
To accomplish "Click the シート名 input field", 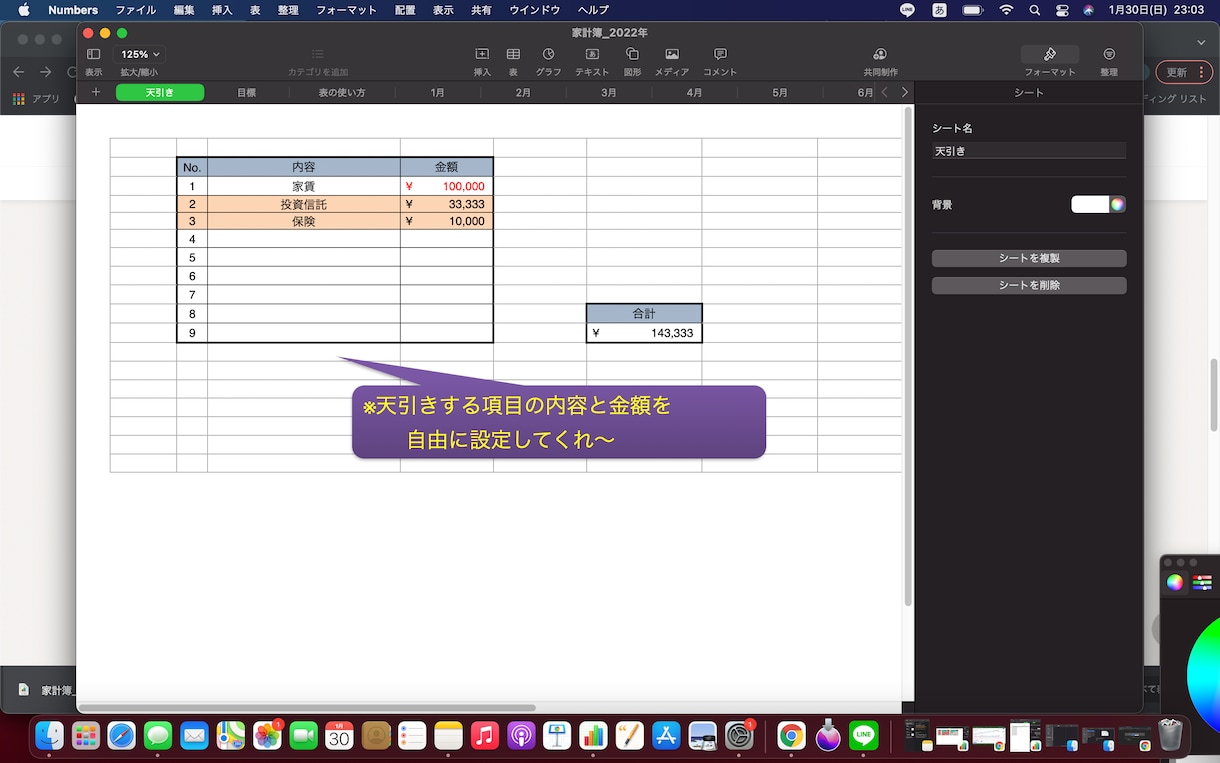I will [1029, 151].
